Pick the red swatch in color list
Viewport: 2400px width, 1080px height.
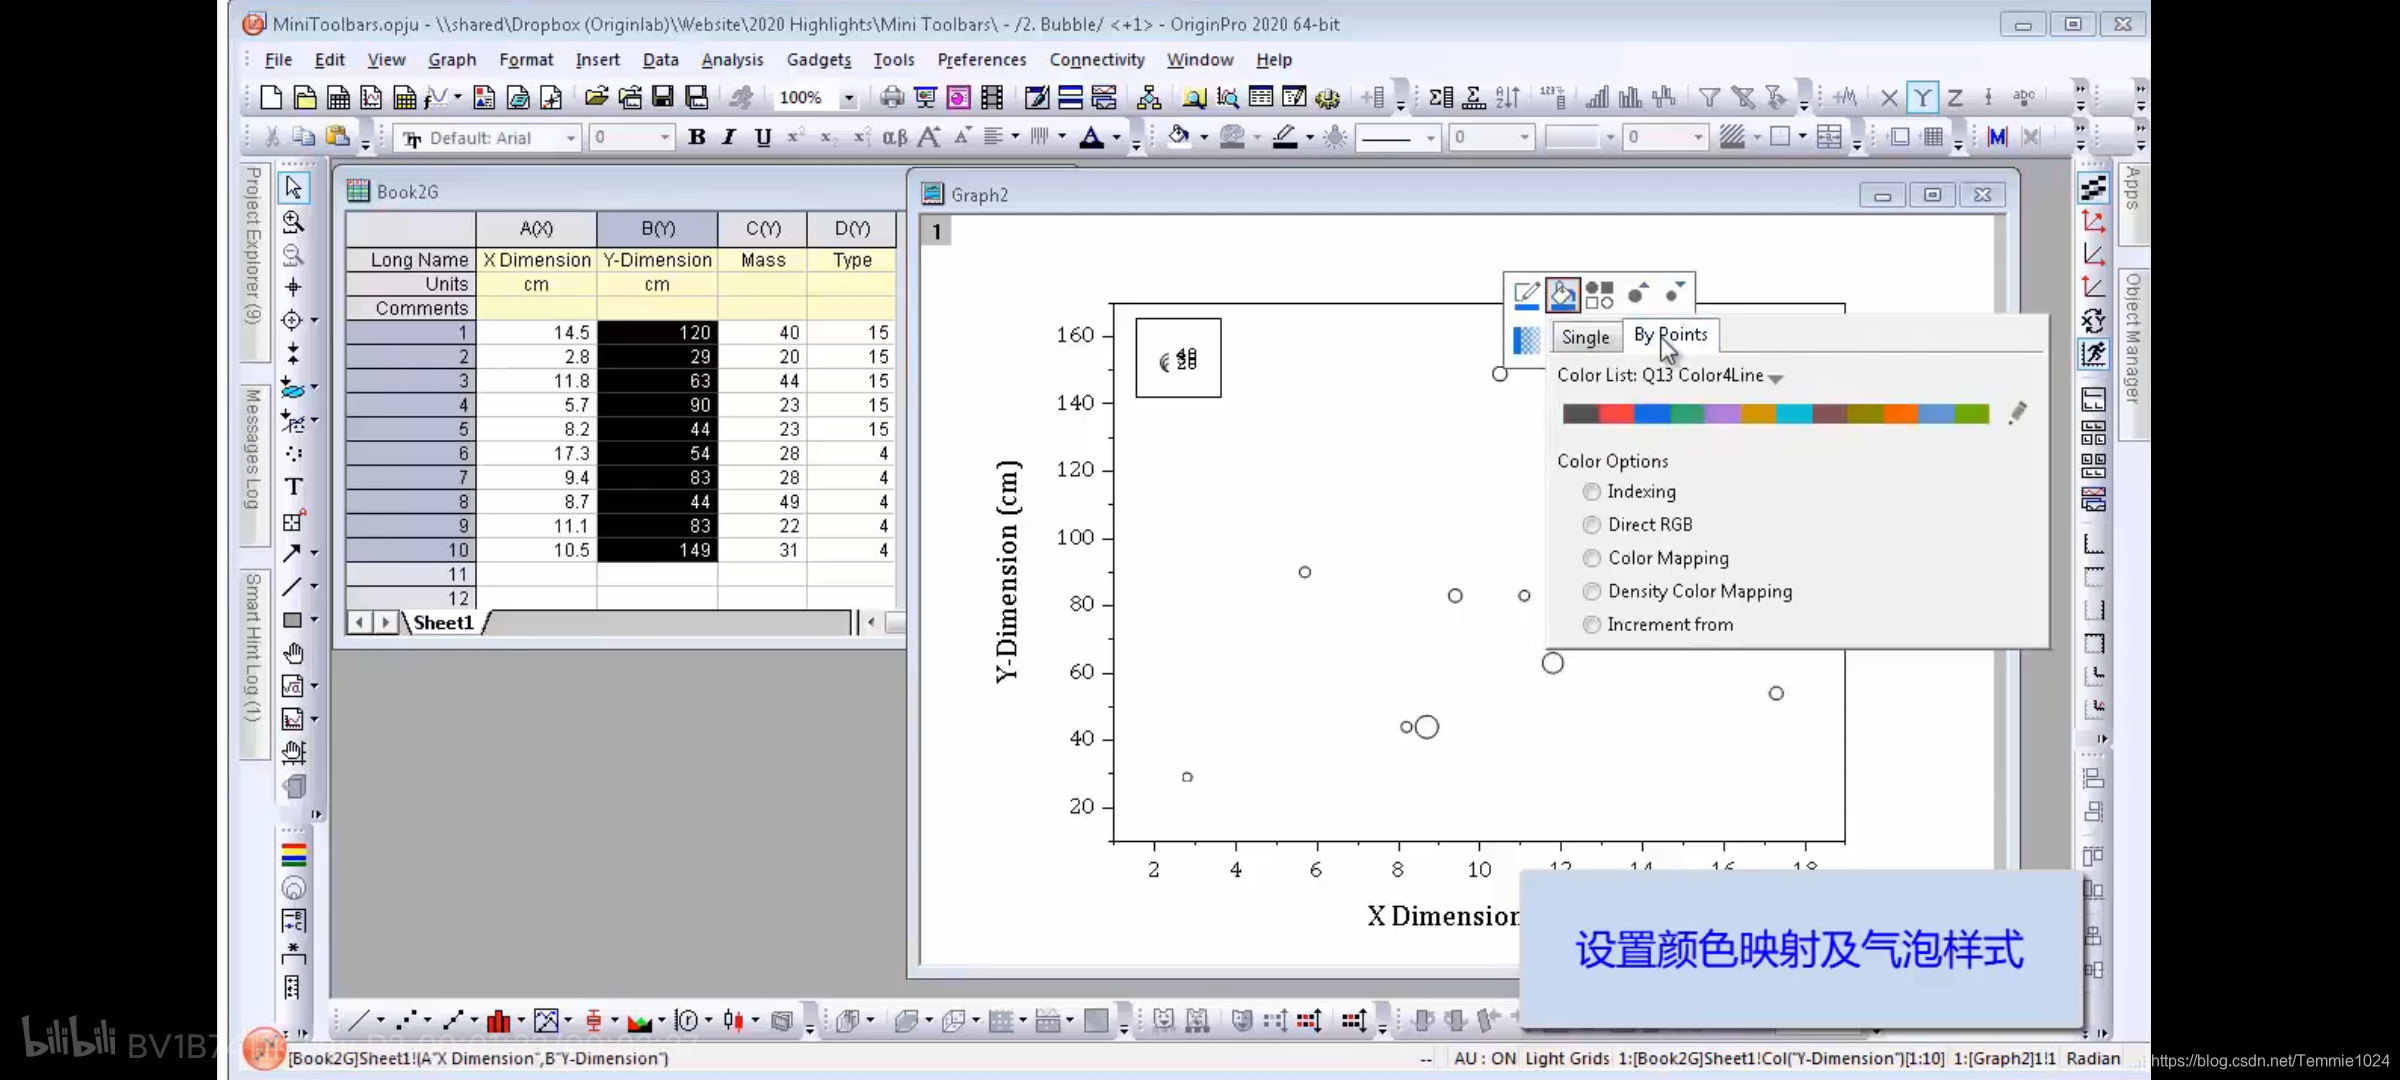click(1616, 414)
